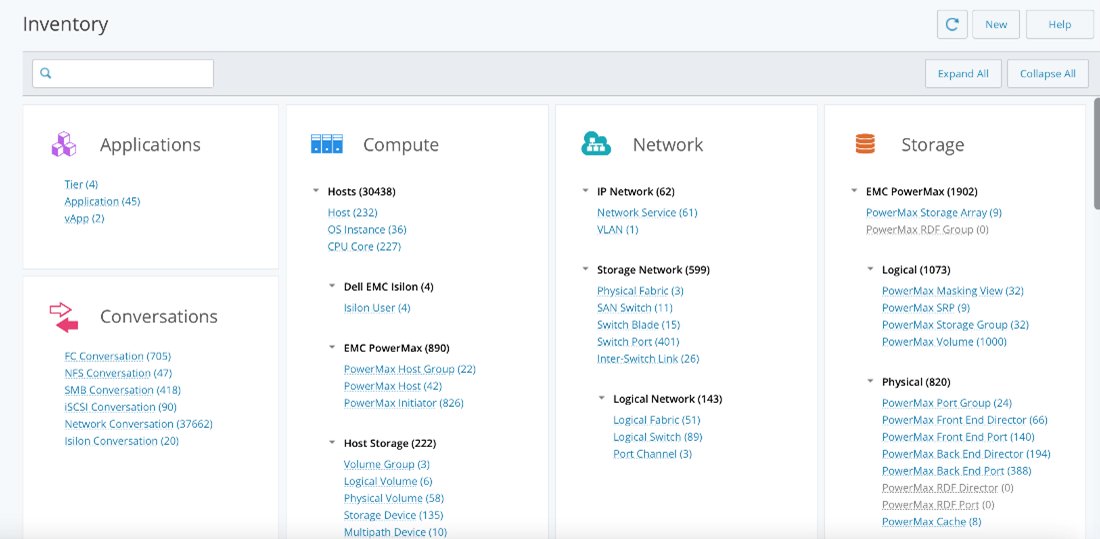Viewport: 1100px width, 539px height.
Task: Collapse the IP Network (62) group
Action: point(586,191)
